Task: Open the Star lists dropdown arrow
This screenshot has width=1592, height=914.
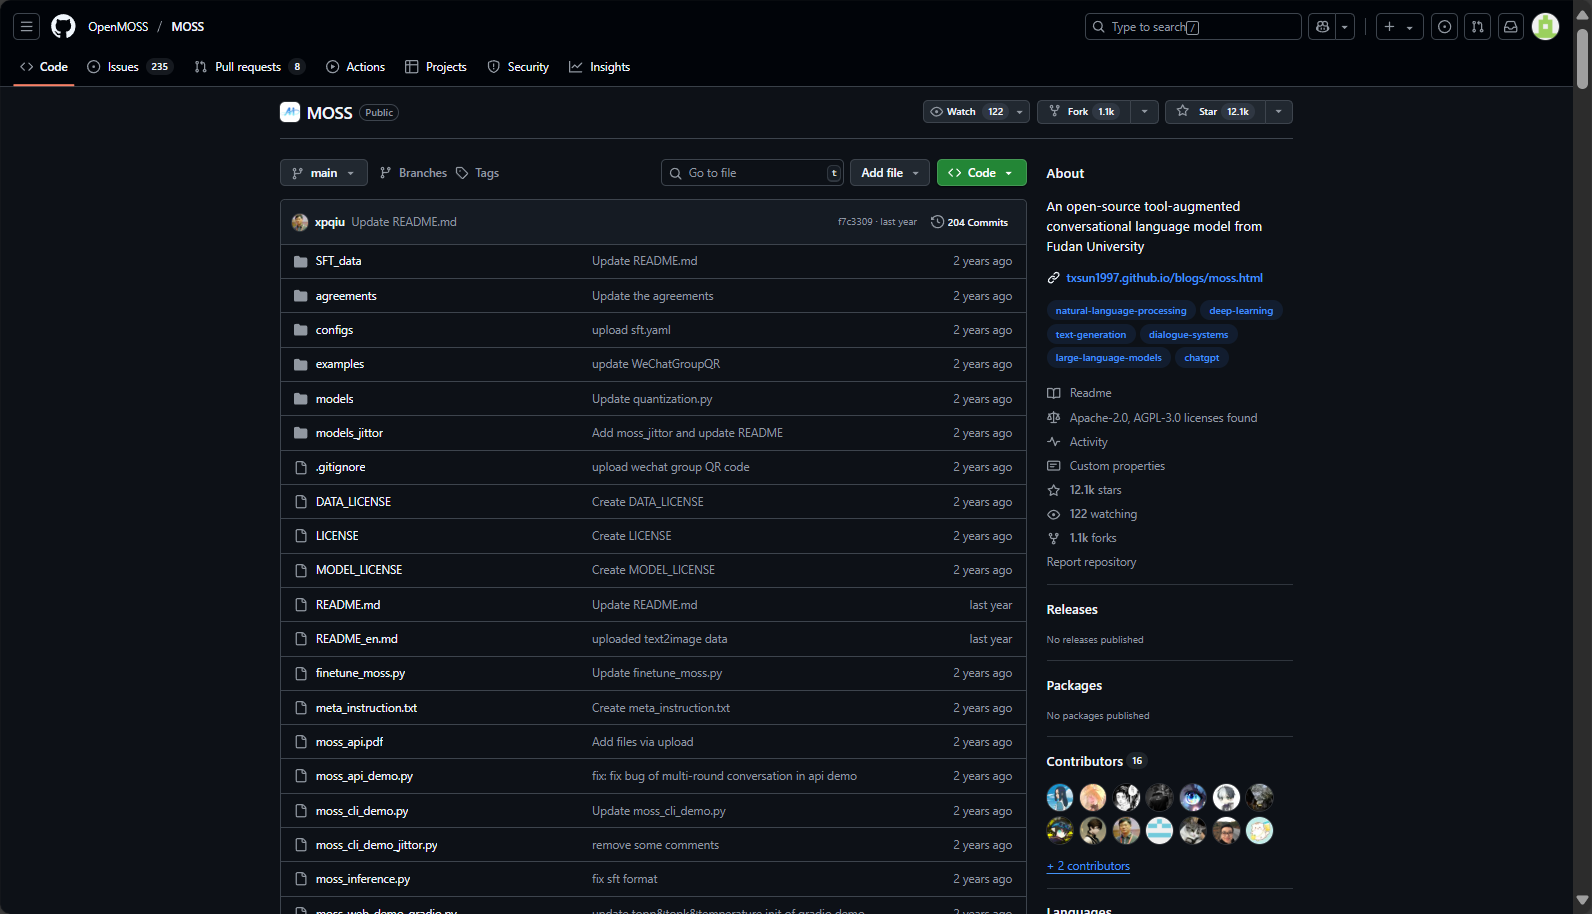Action: (x=1279, y=112)
